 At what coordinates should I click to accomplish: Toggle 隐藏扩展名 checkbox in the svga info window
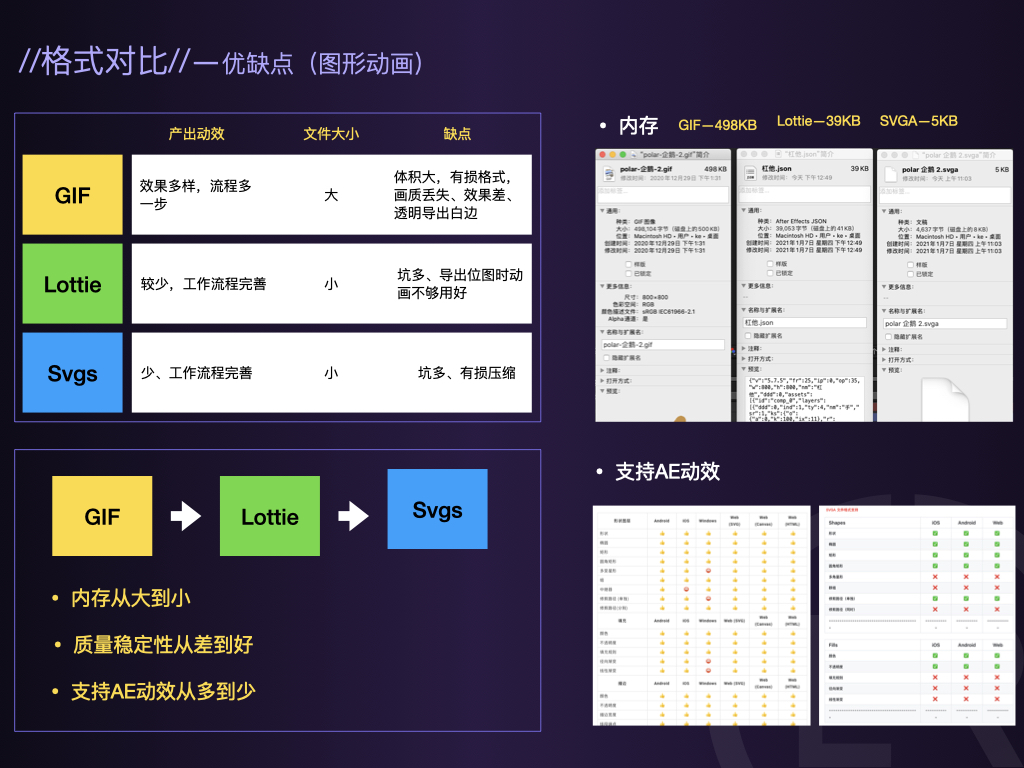point(888,337)
